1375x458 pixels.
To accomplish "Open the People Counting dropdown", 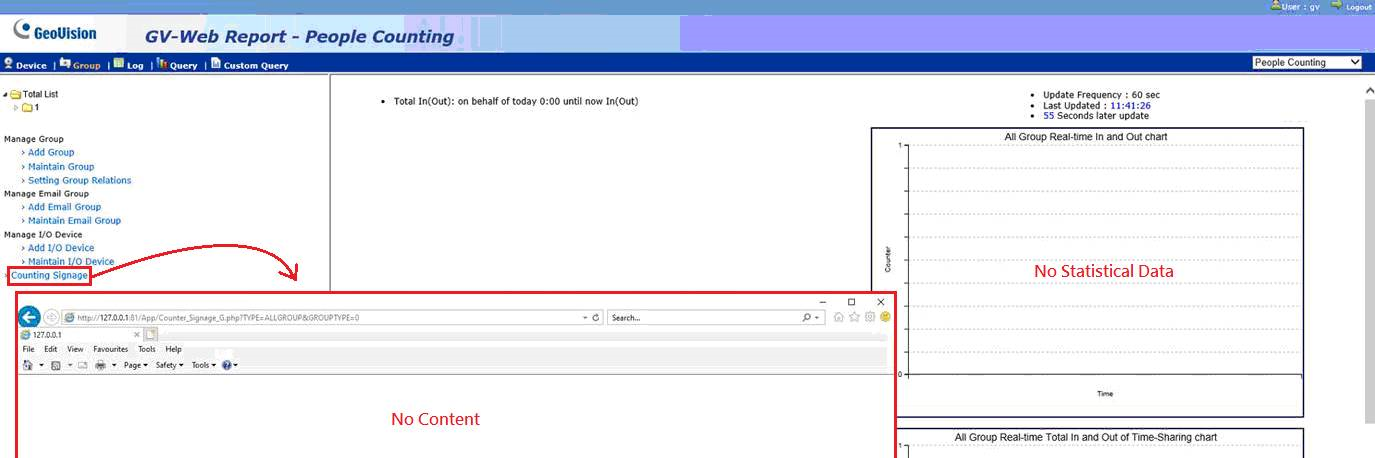I will (x=1307, y=62).
